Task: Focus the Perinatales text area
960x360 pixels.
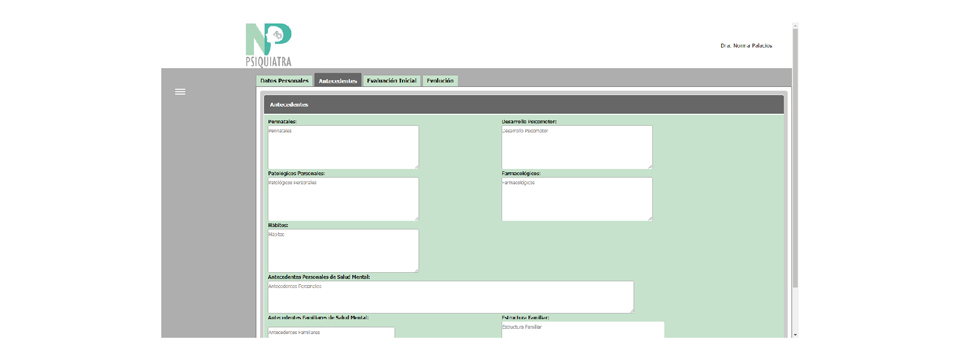Action: [343, 148]
